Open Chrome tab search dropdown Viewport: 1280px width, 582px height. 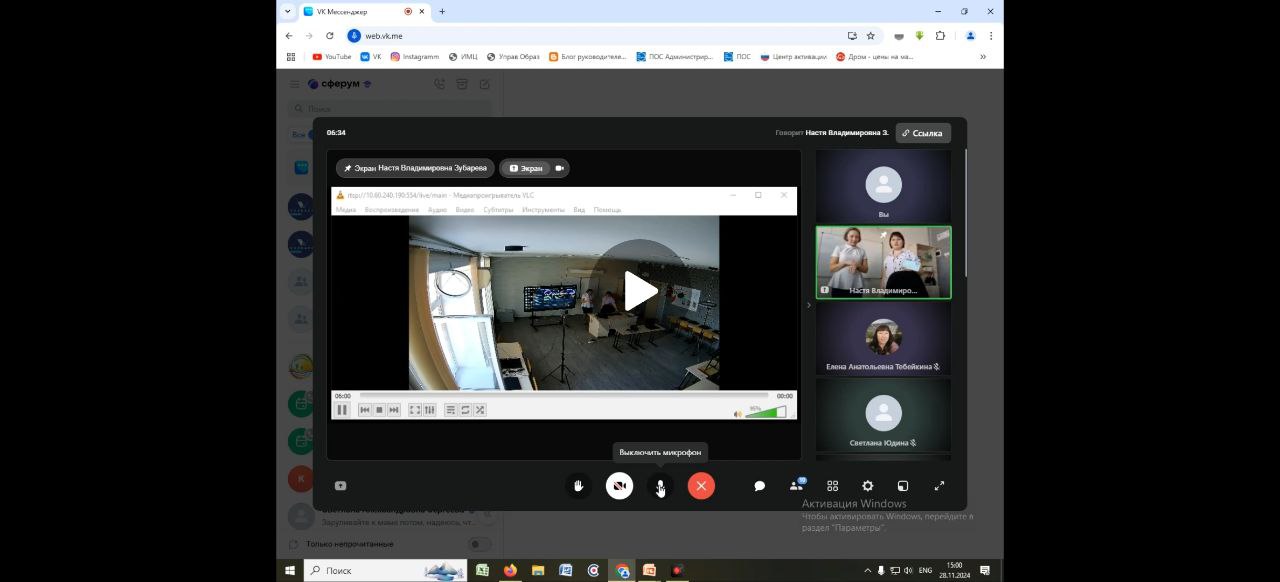click(288, 11)
